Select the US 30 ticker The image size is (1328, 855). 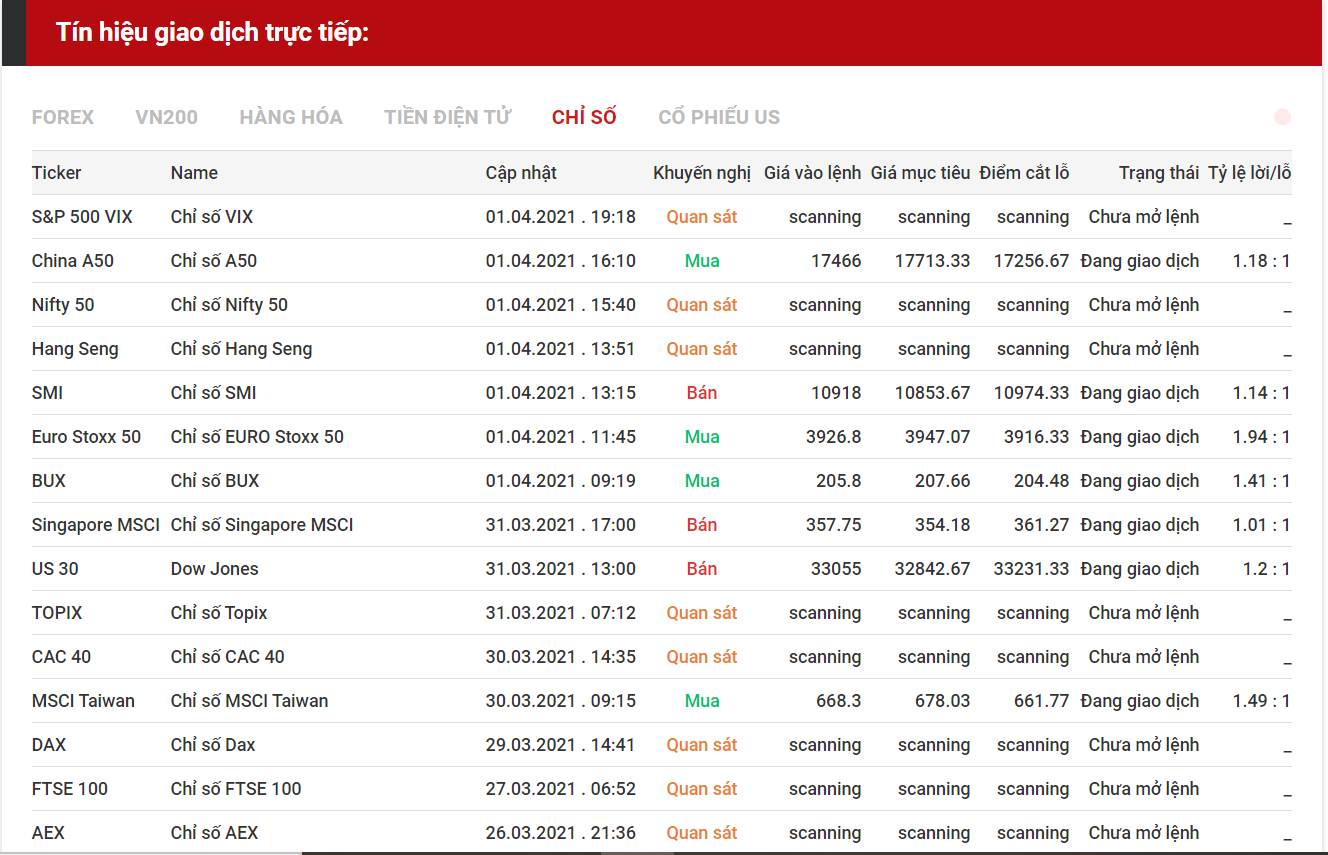pyautogui.click(x=55, y=569)
